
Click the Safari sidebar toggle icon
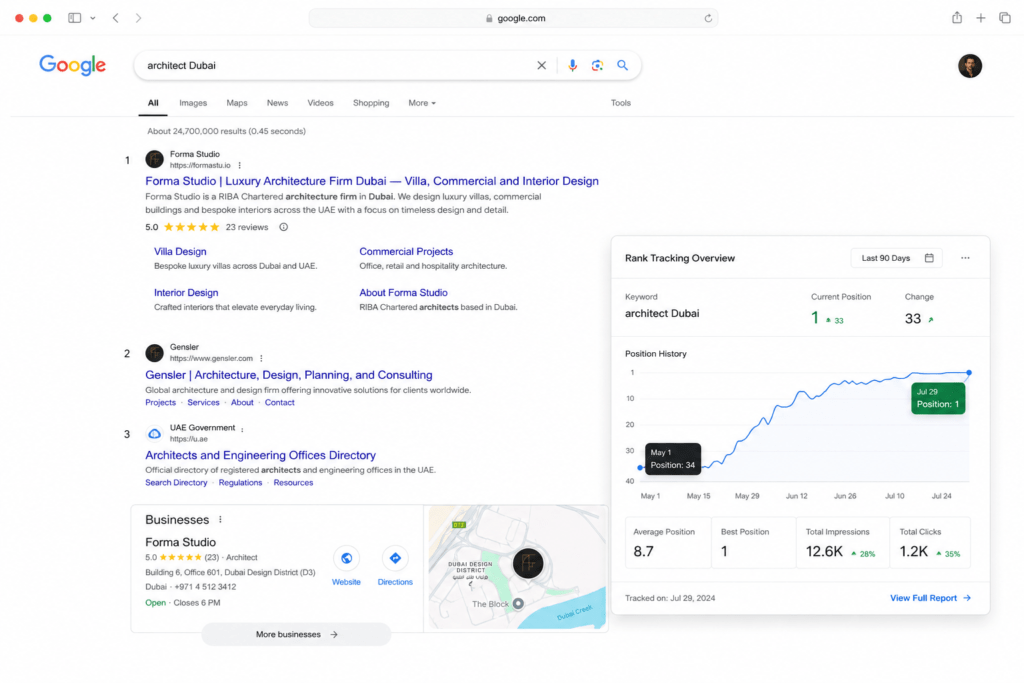74,18
